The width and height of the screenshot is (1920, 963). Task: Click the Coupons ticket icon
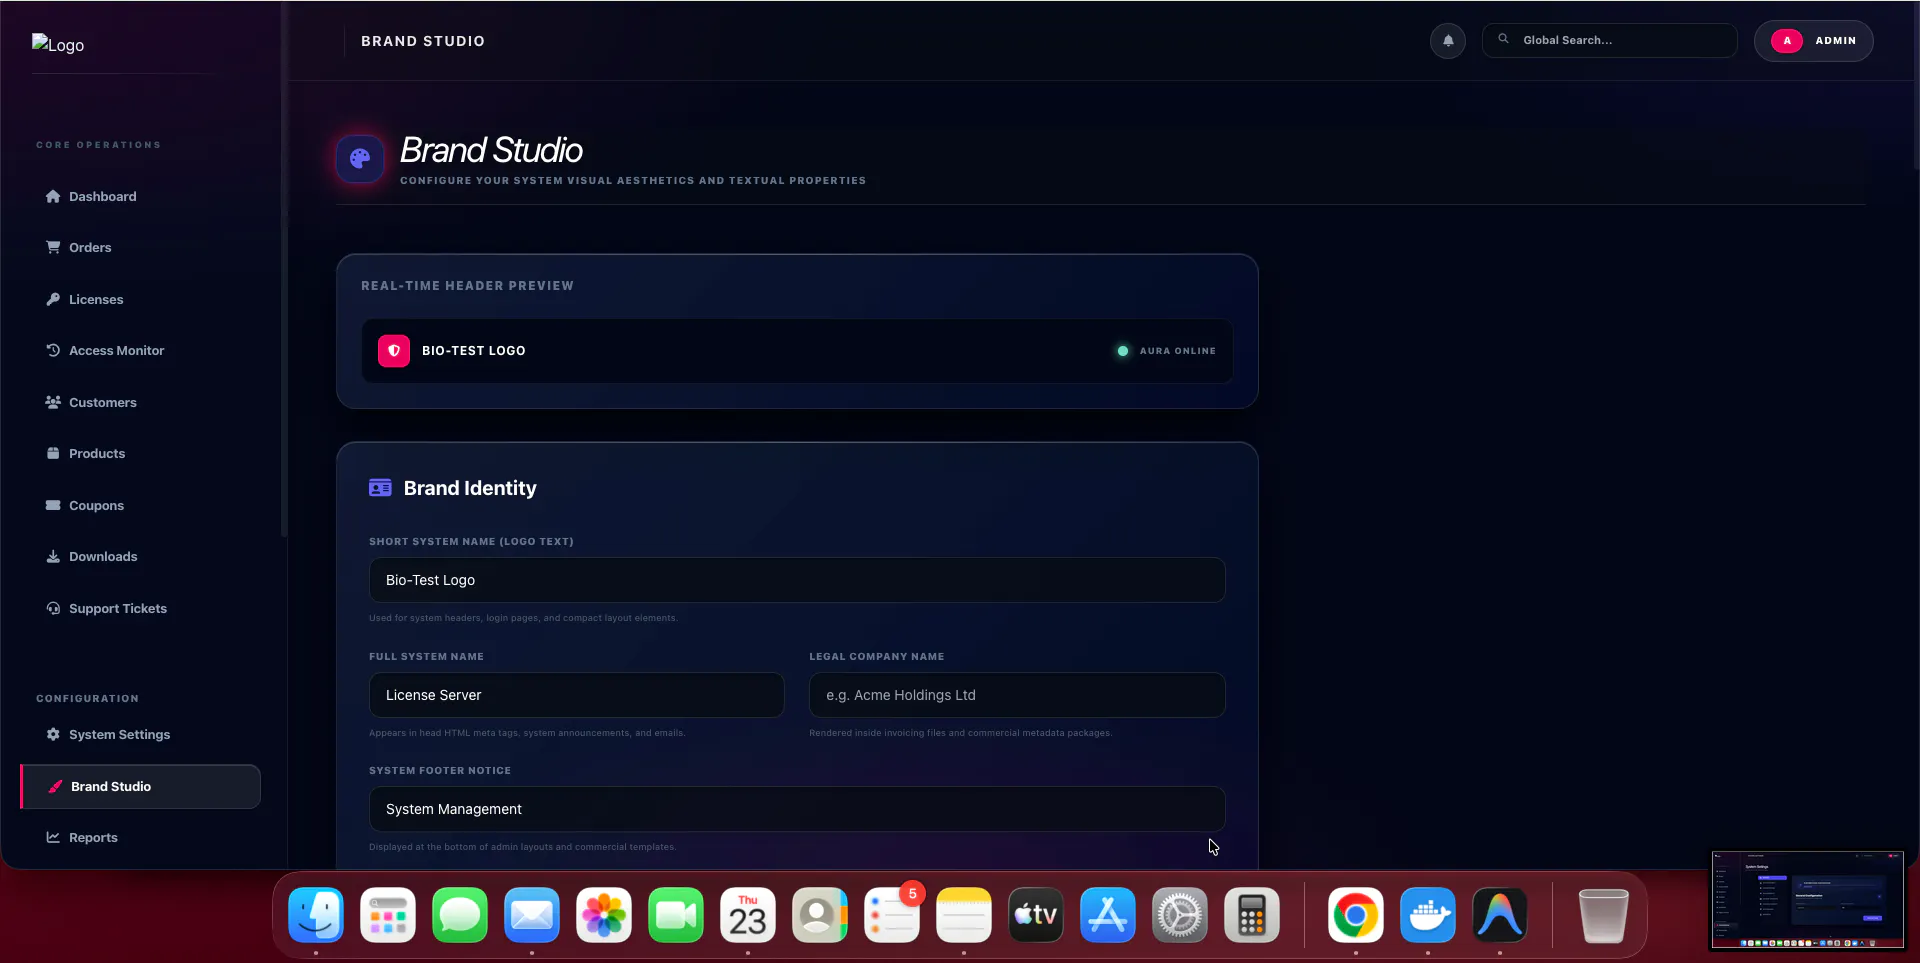tap(53, 505)
